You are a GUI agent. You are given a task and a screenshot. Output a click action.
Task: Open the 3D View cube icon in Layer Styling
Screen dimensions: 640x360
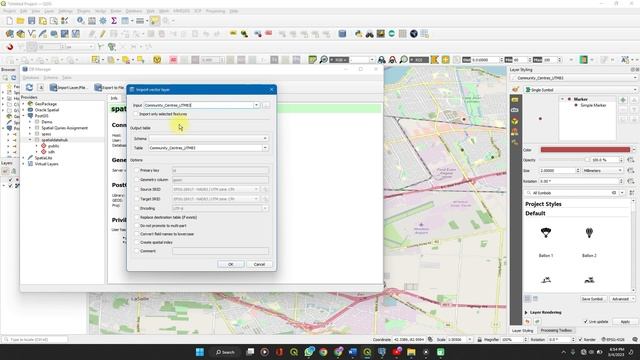click(515, 121)
